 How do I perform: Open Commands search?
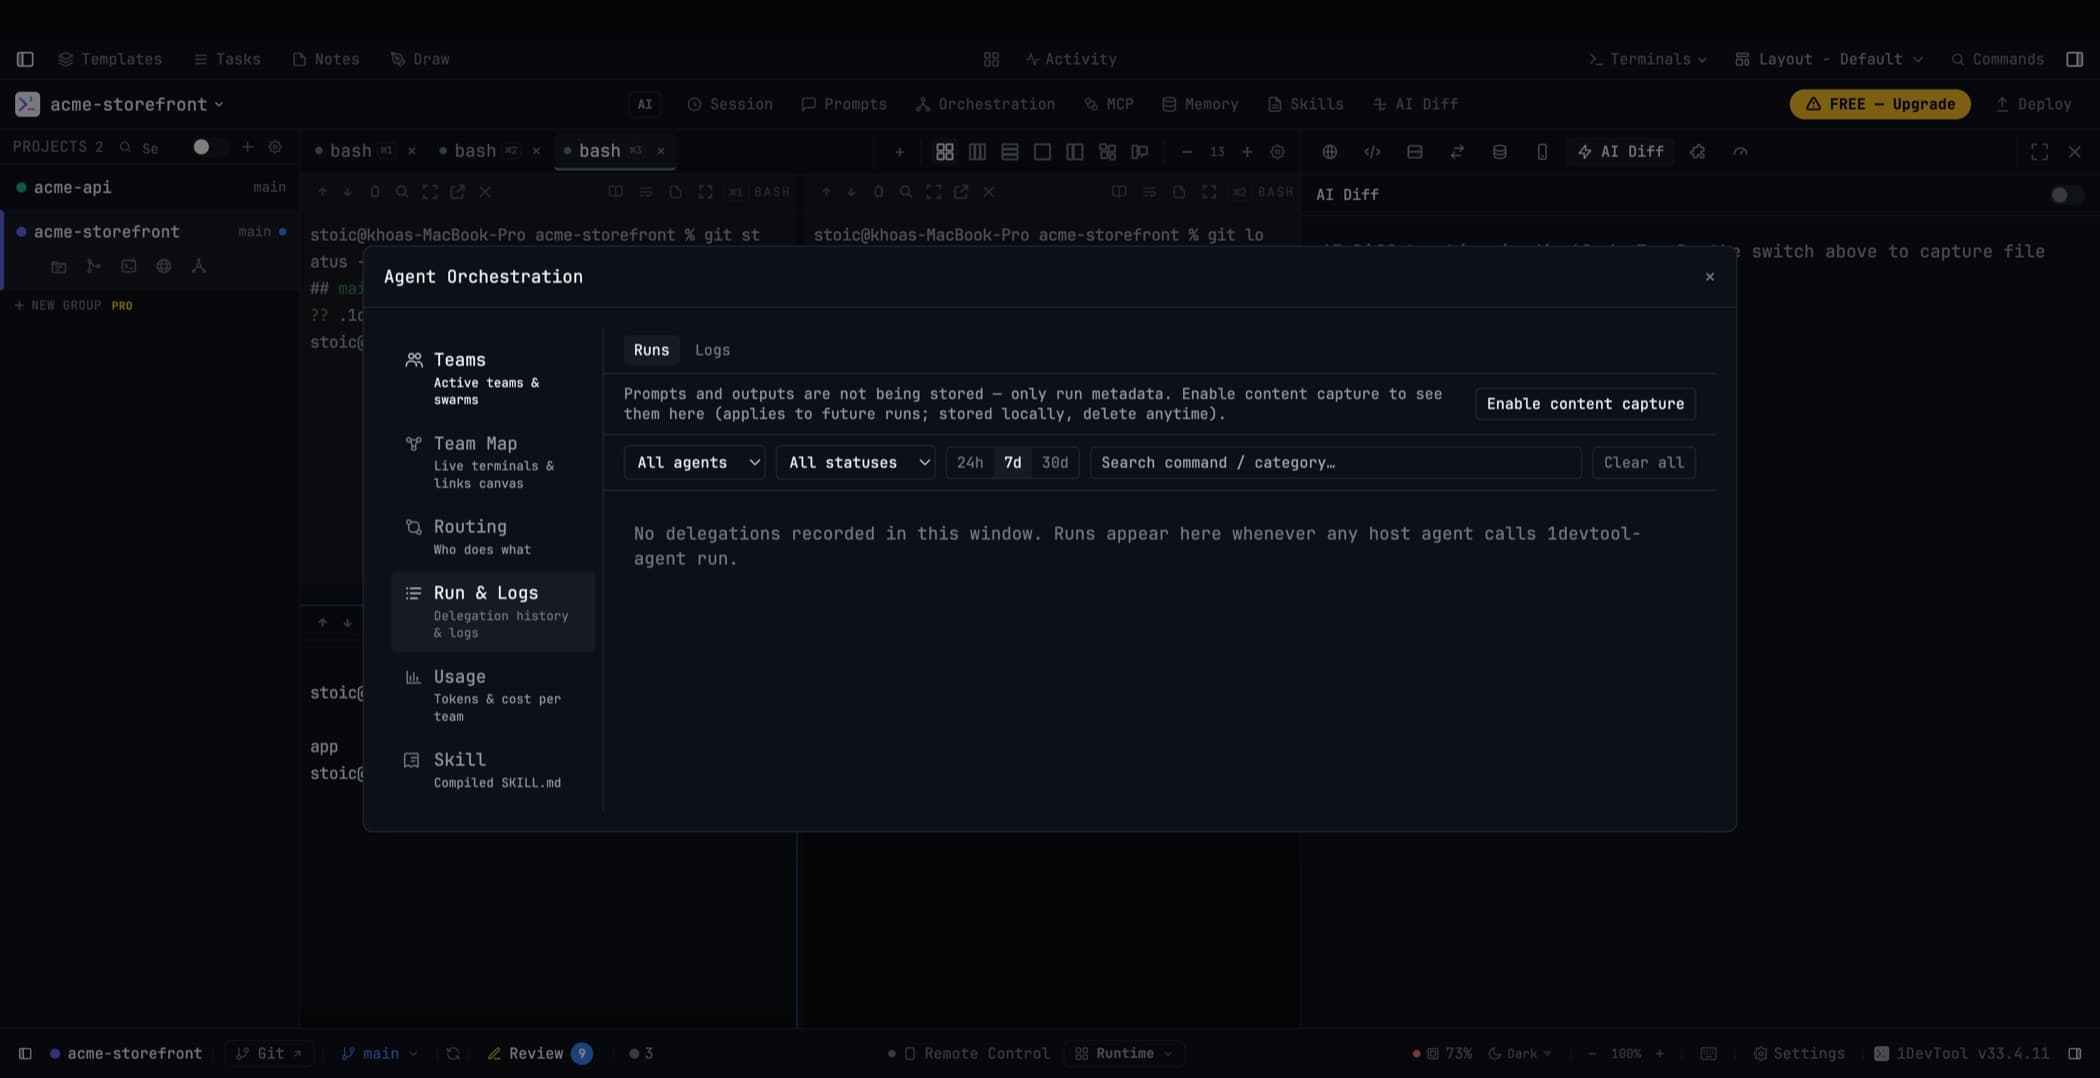[1998, 59]
